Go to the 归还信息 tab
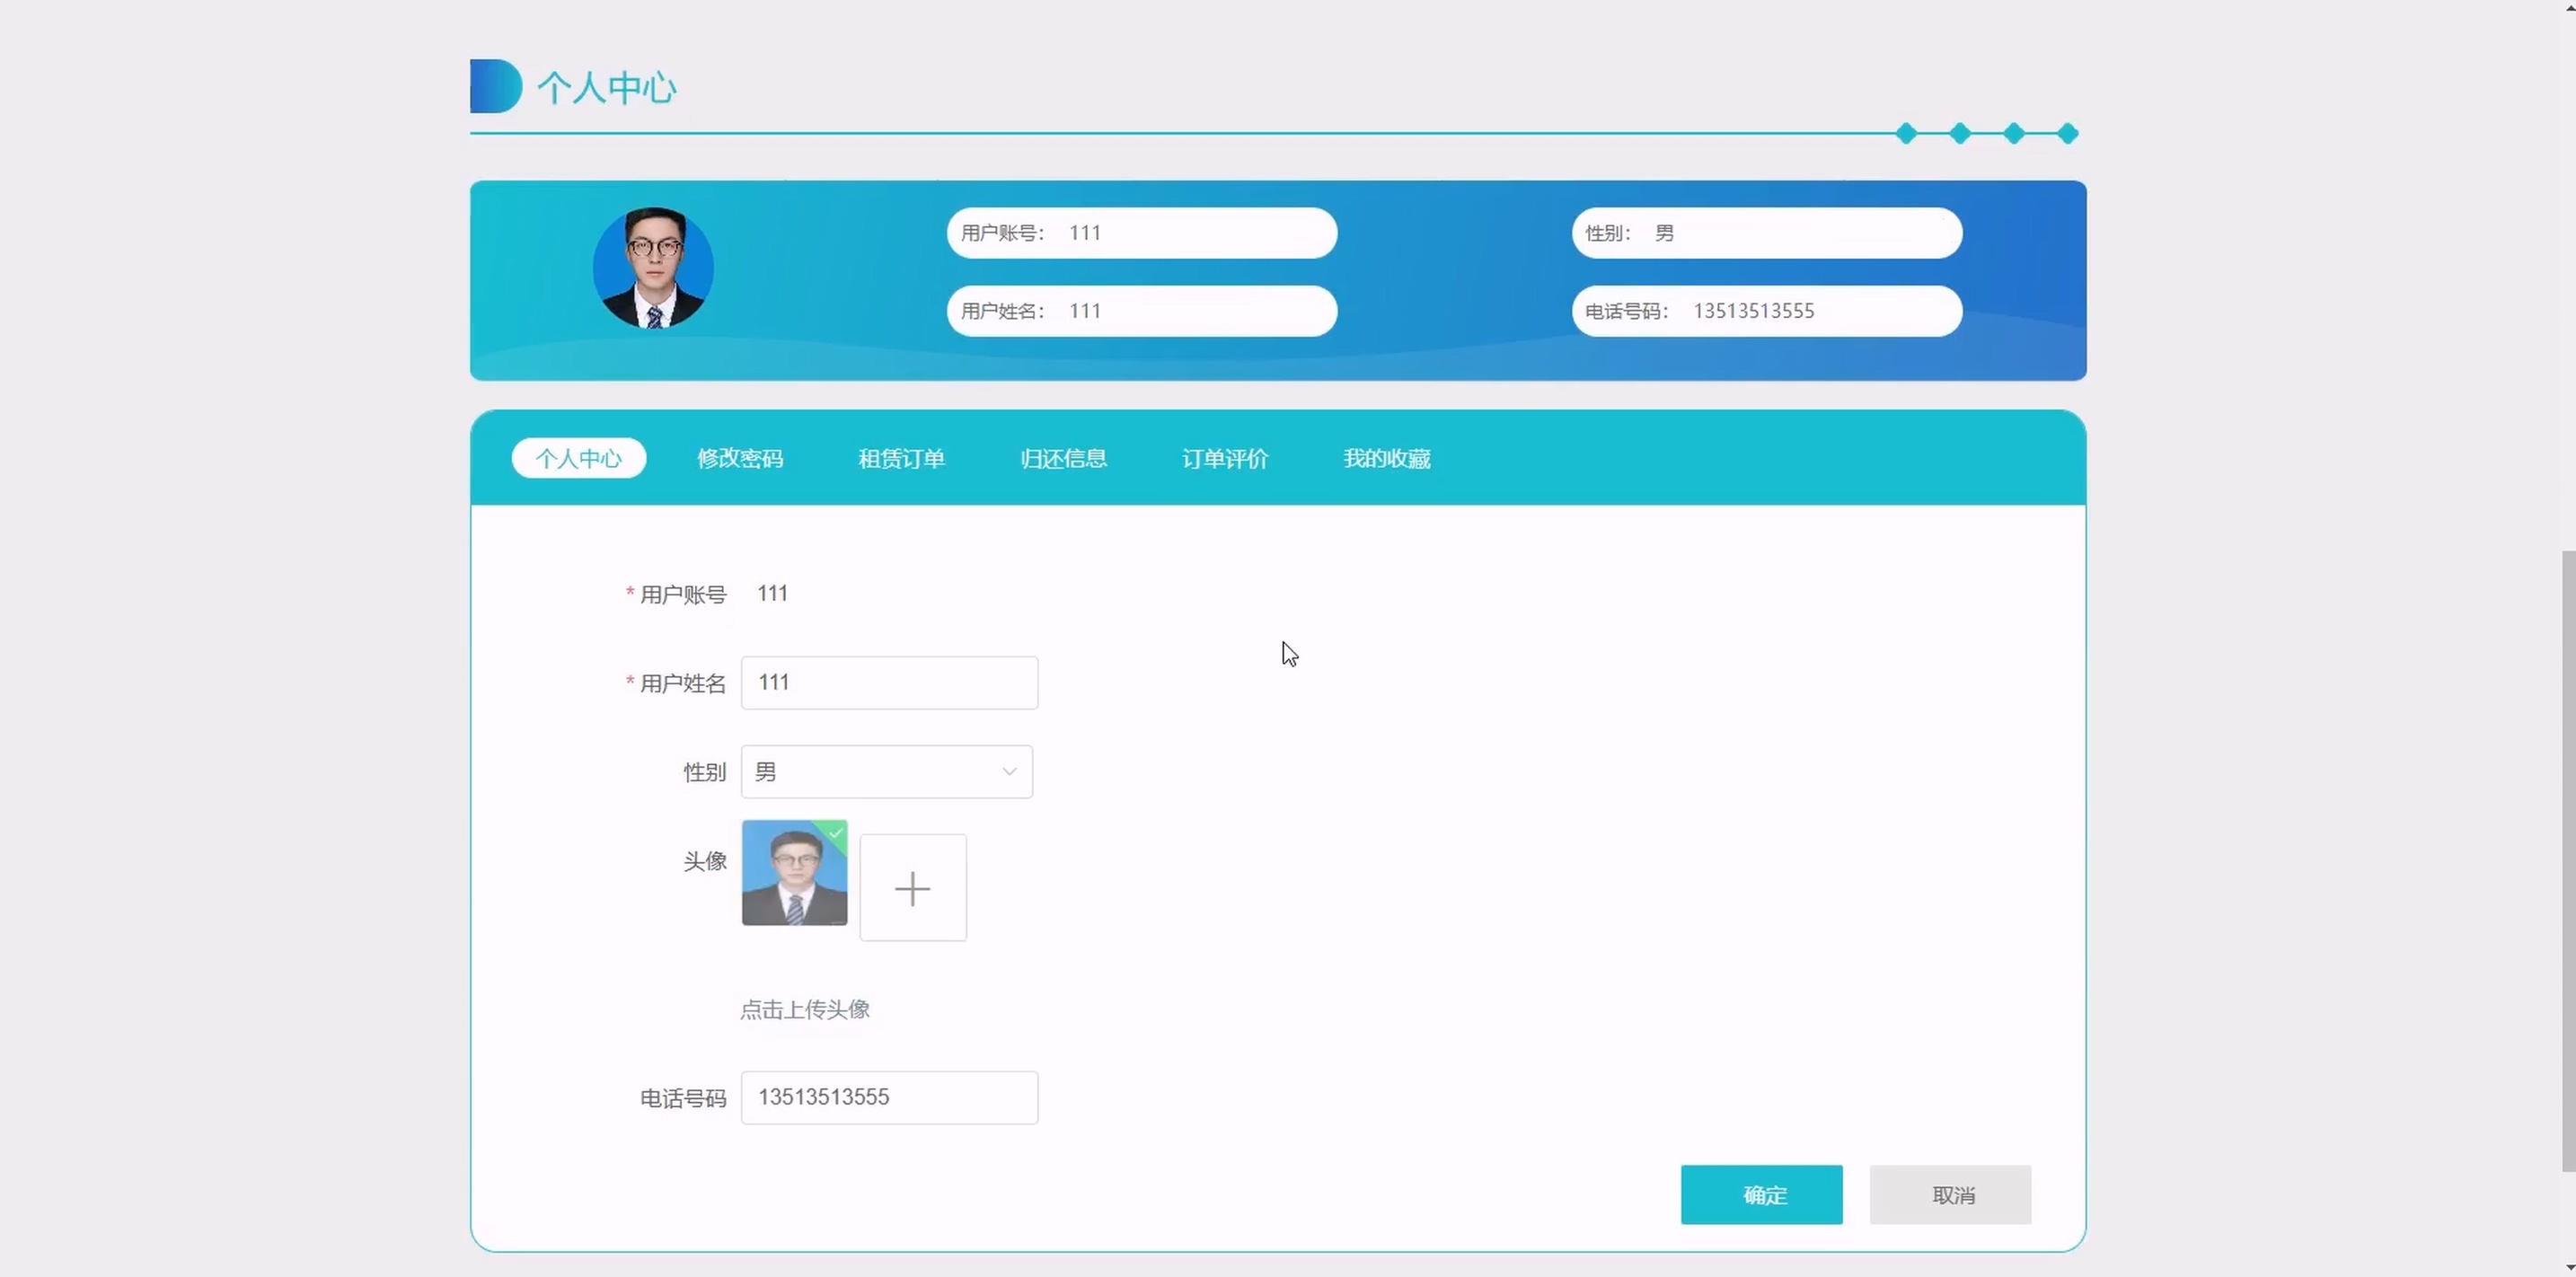 pos(1063,458)
